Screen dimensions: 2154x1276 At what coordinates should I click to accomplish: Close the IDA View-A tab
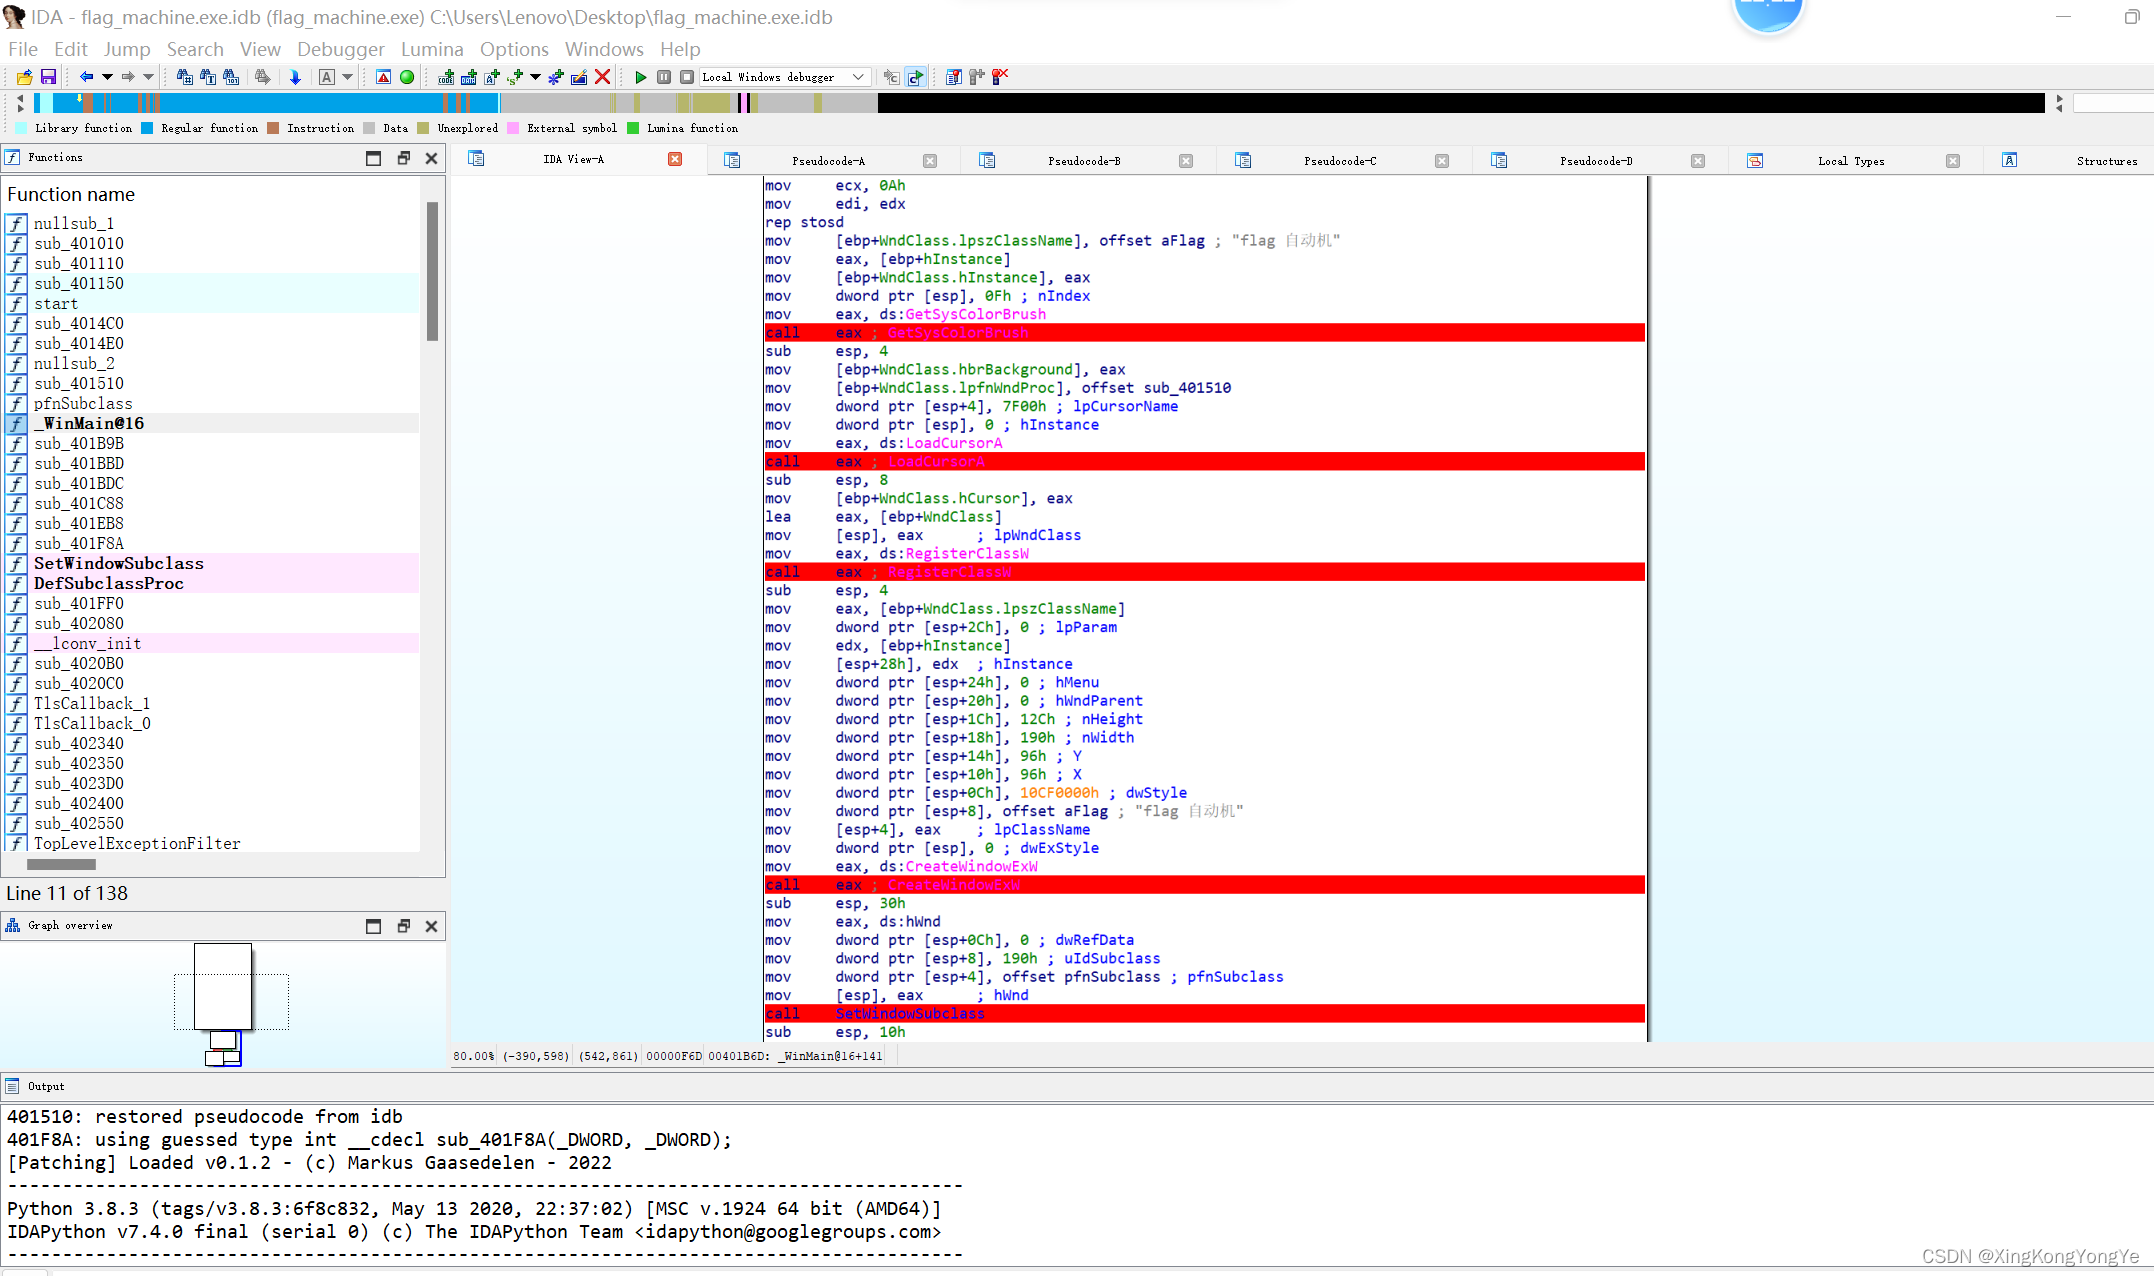(x=675, y=158)
